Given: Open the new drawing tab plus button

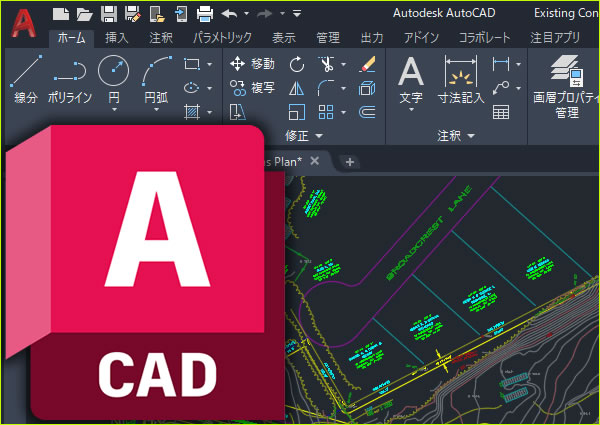Looking at the screenshot, I should click(x=349, y=162).
